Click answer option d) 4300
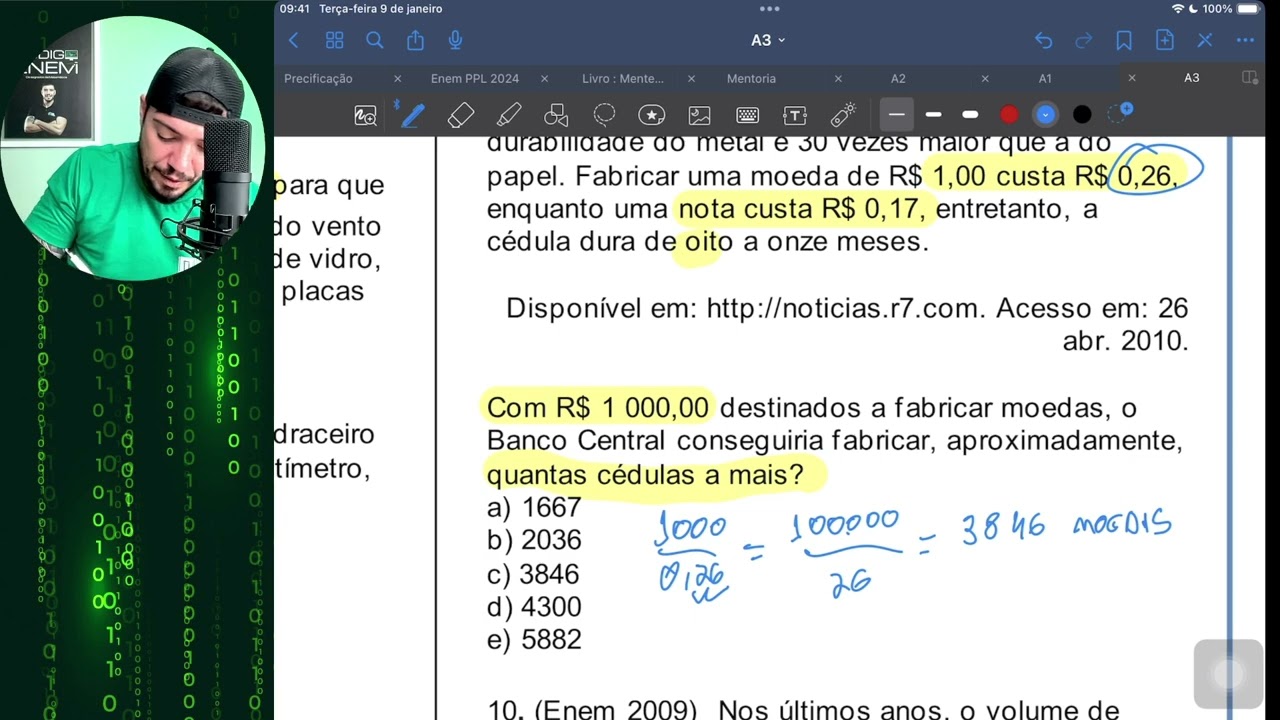 tap(534, 607)
